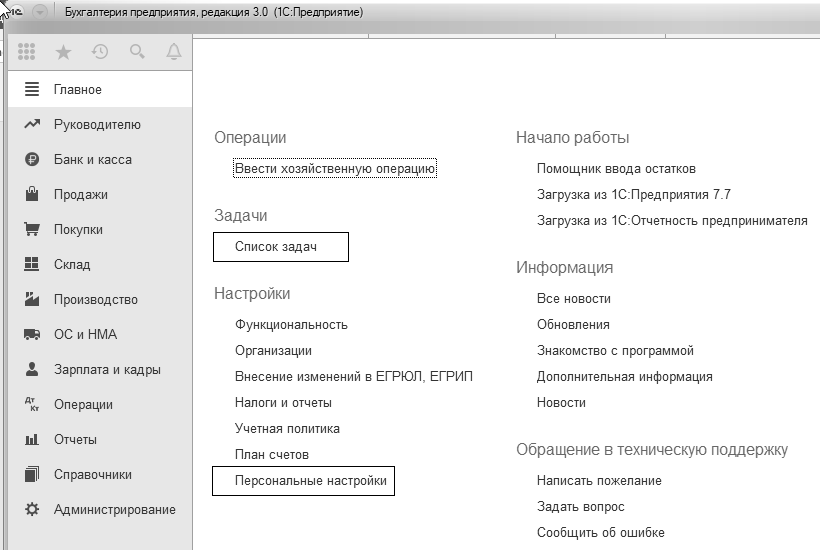Open the ОС и НМА section

100,335
